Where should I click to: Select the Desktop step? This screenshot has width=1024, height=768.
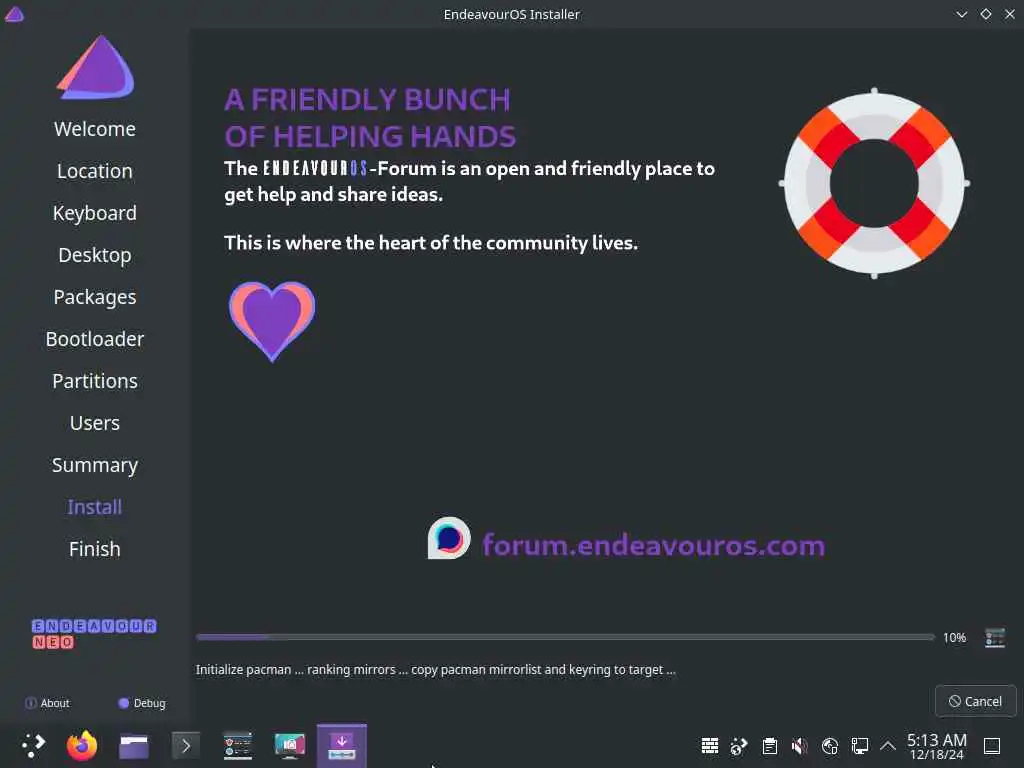(95, 255)
